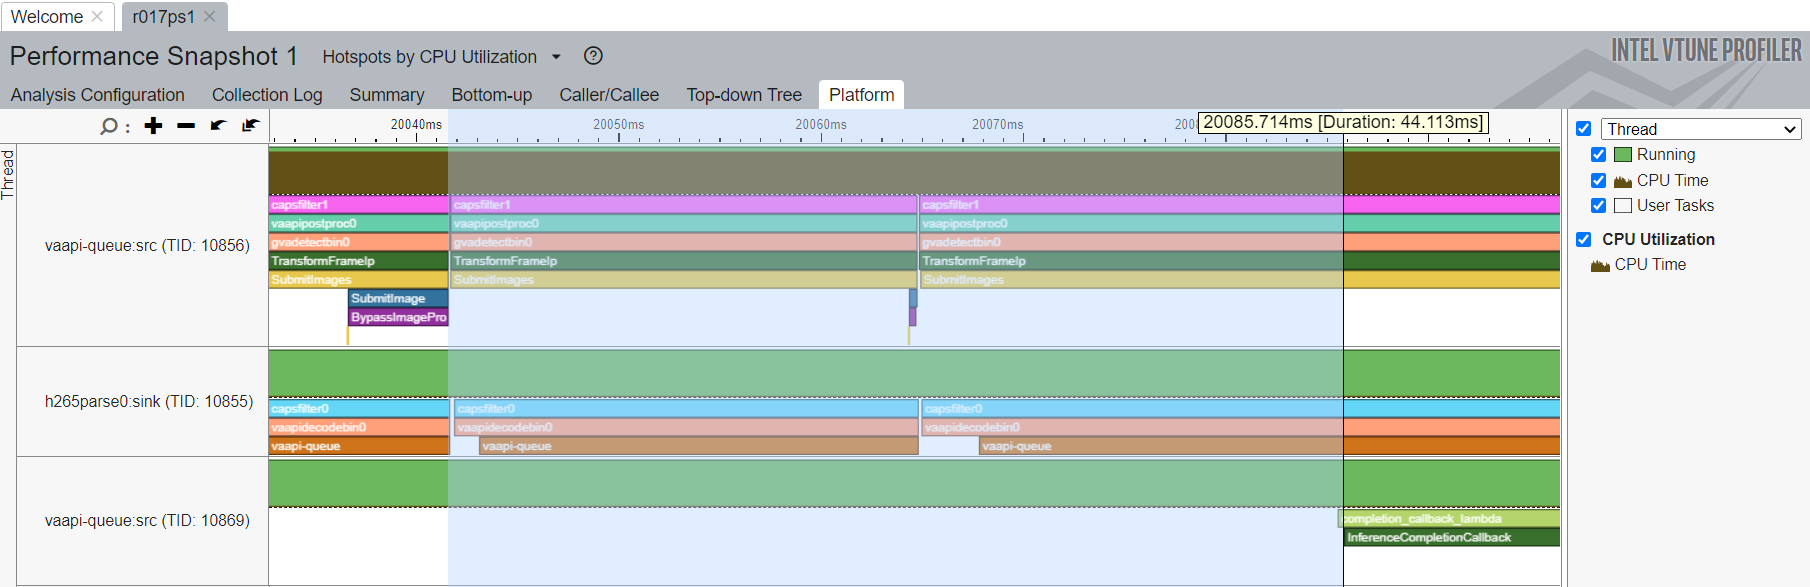Click the undo previous zoom arrow icon
This screenshot has height=587, width=1810.
tap(218, 126)
